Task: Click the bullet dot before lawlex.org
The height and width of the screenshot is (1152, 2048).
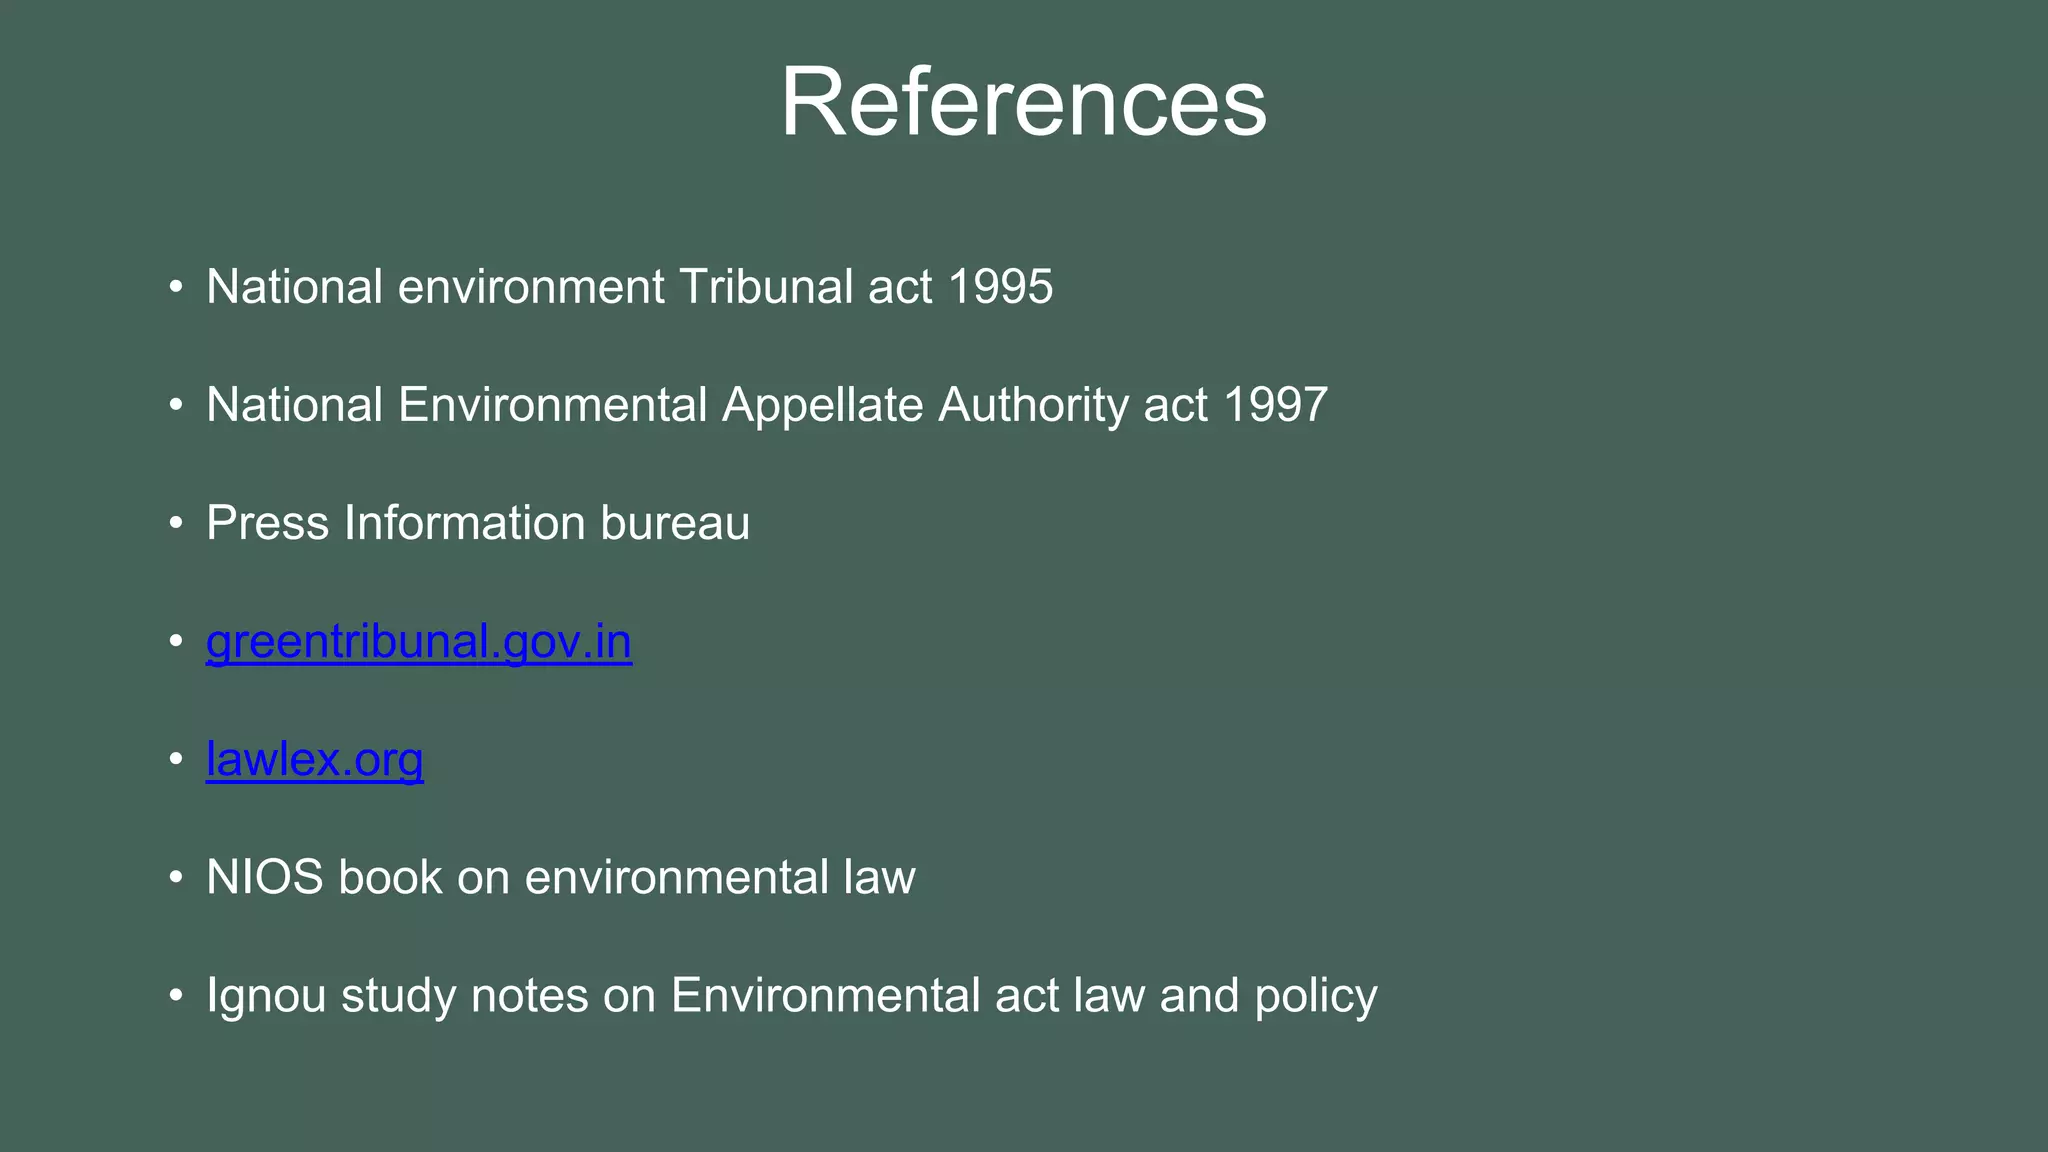Action: click(x=176, y=760)
